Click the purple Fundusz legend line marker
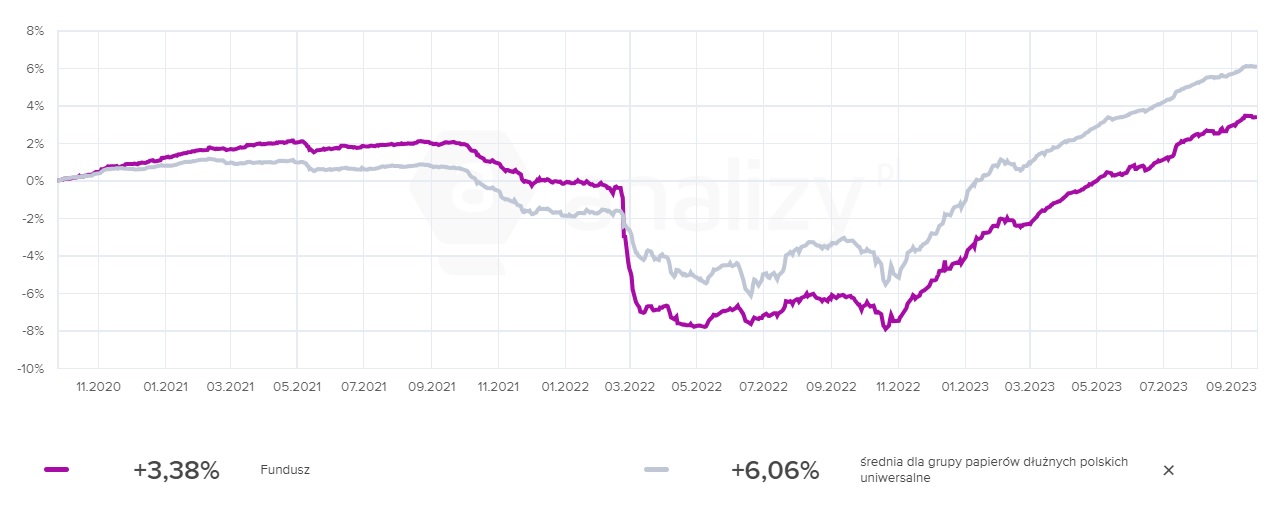The image size is (1285, 505). [x=57, y=470]
